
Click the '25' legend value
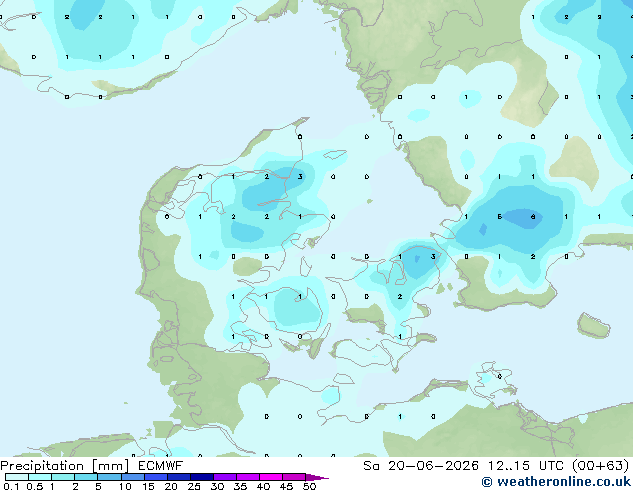(x=194, y=486)
